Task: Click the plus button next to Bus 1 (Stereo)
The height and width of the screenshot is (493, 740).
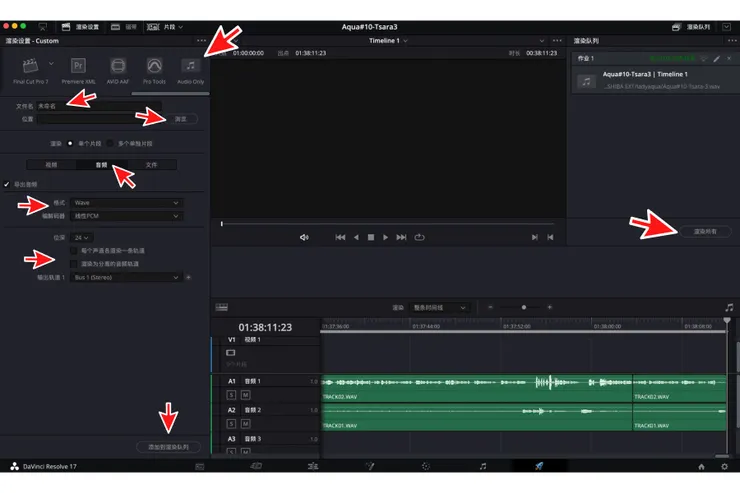Action: 188,277
